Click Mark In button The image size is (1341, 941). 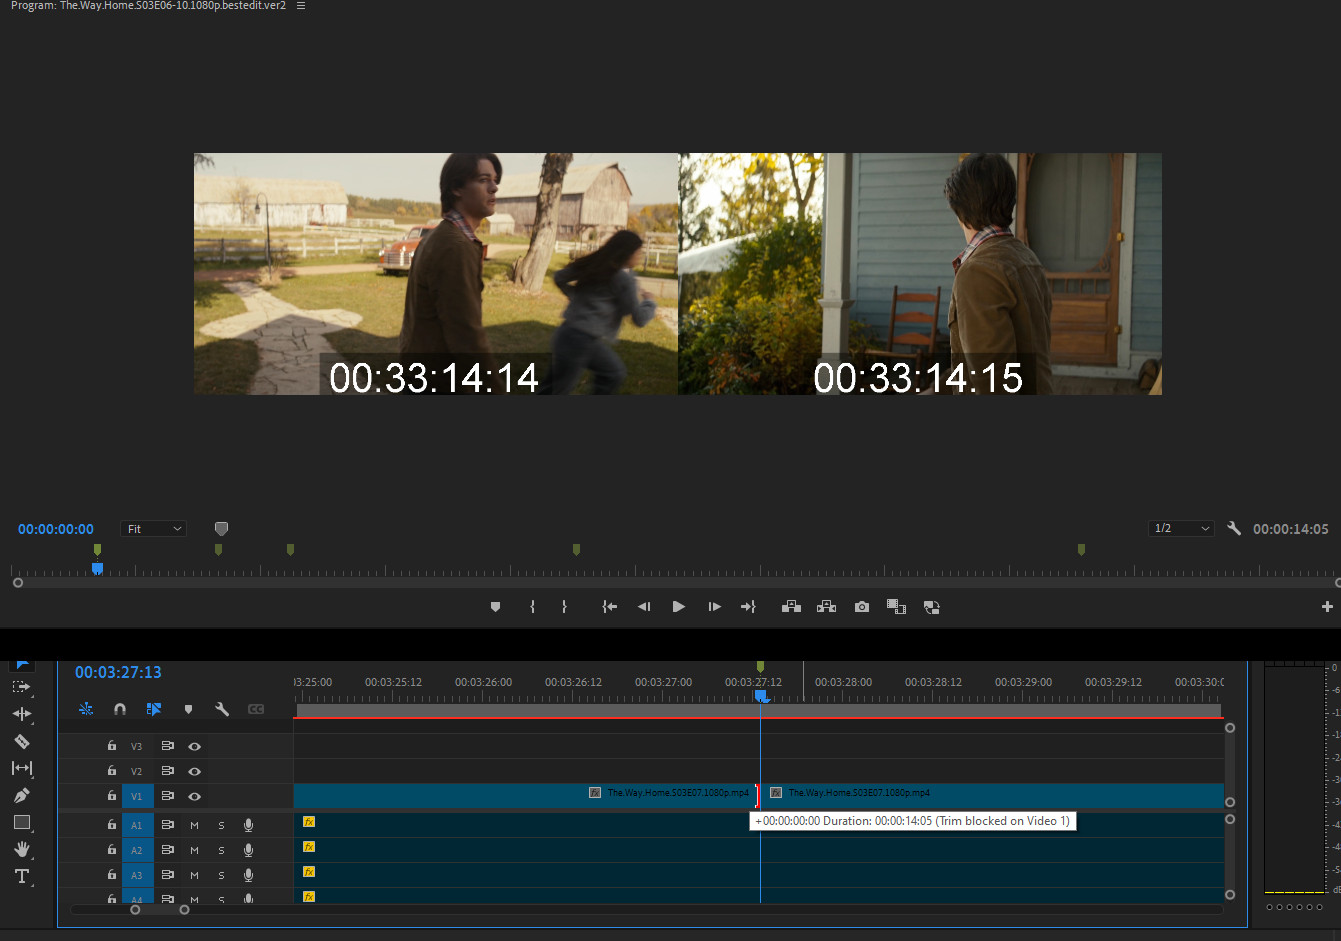click(532, 607)
